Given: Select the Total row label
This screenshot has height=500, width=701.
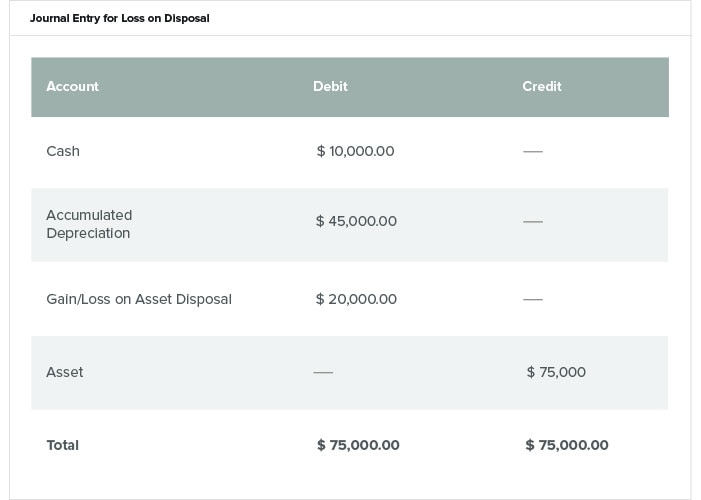Looking at the screenshot, I should (x=63, y=445).
